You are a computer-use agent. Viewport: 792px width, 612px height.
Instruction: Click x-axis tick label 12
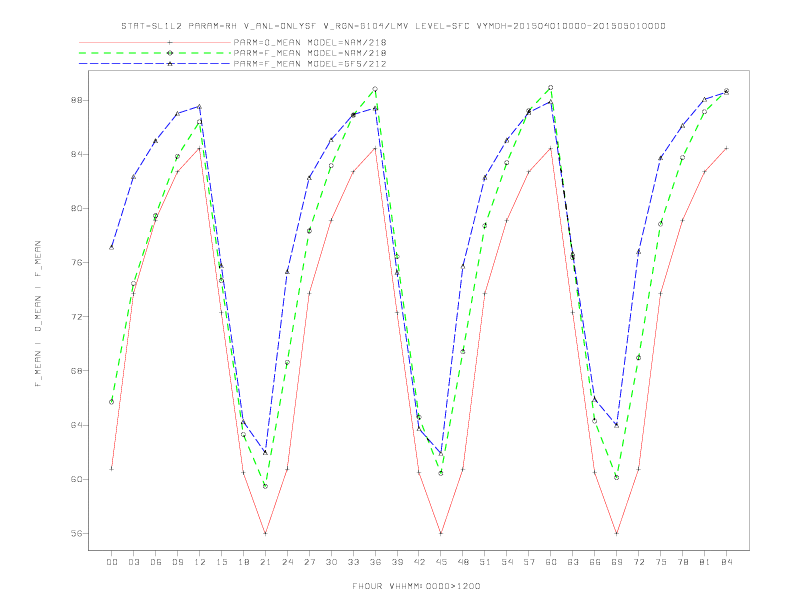point(200,562)
